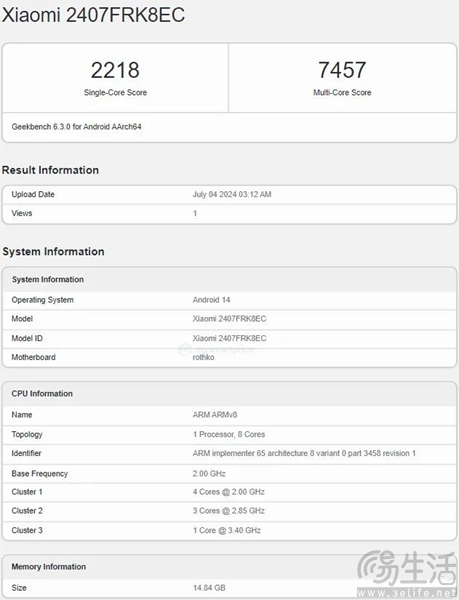The width and height of the screenshot is (459, 600).
Task: Click the Xiaomi 2407FRK8EC page title
Action: pyautogui.click(x=93, y=15)
